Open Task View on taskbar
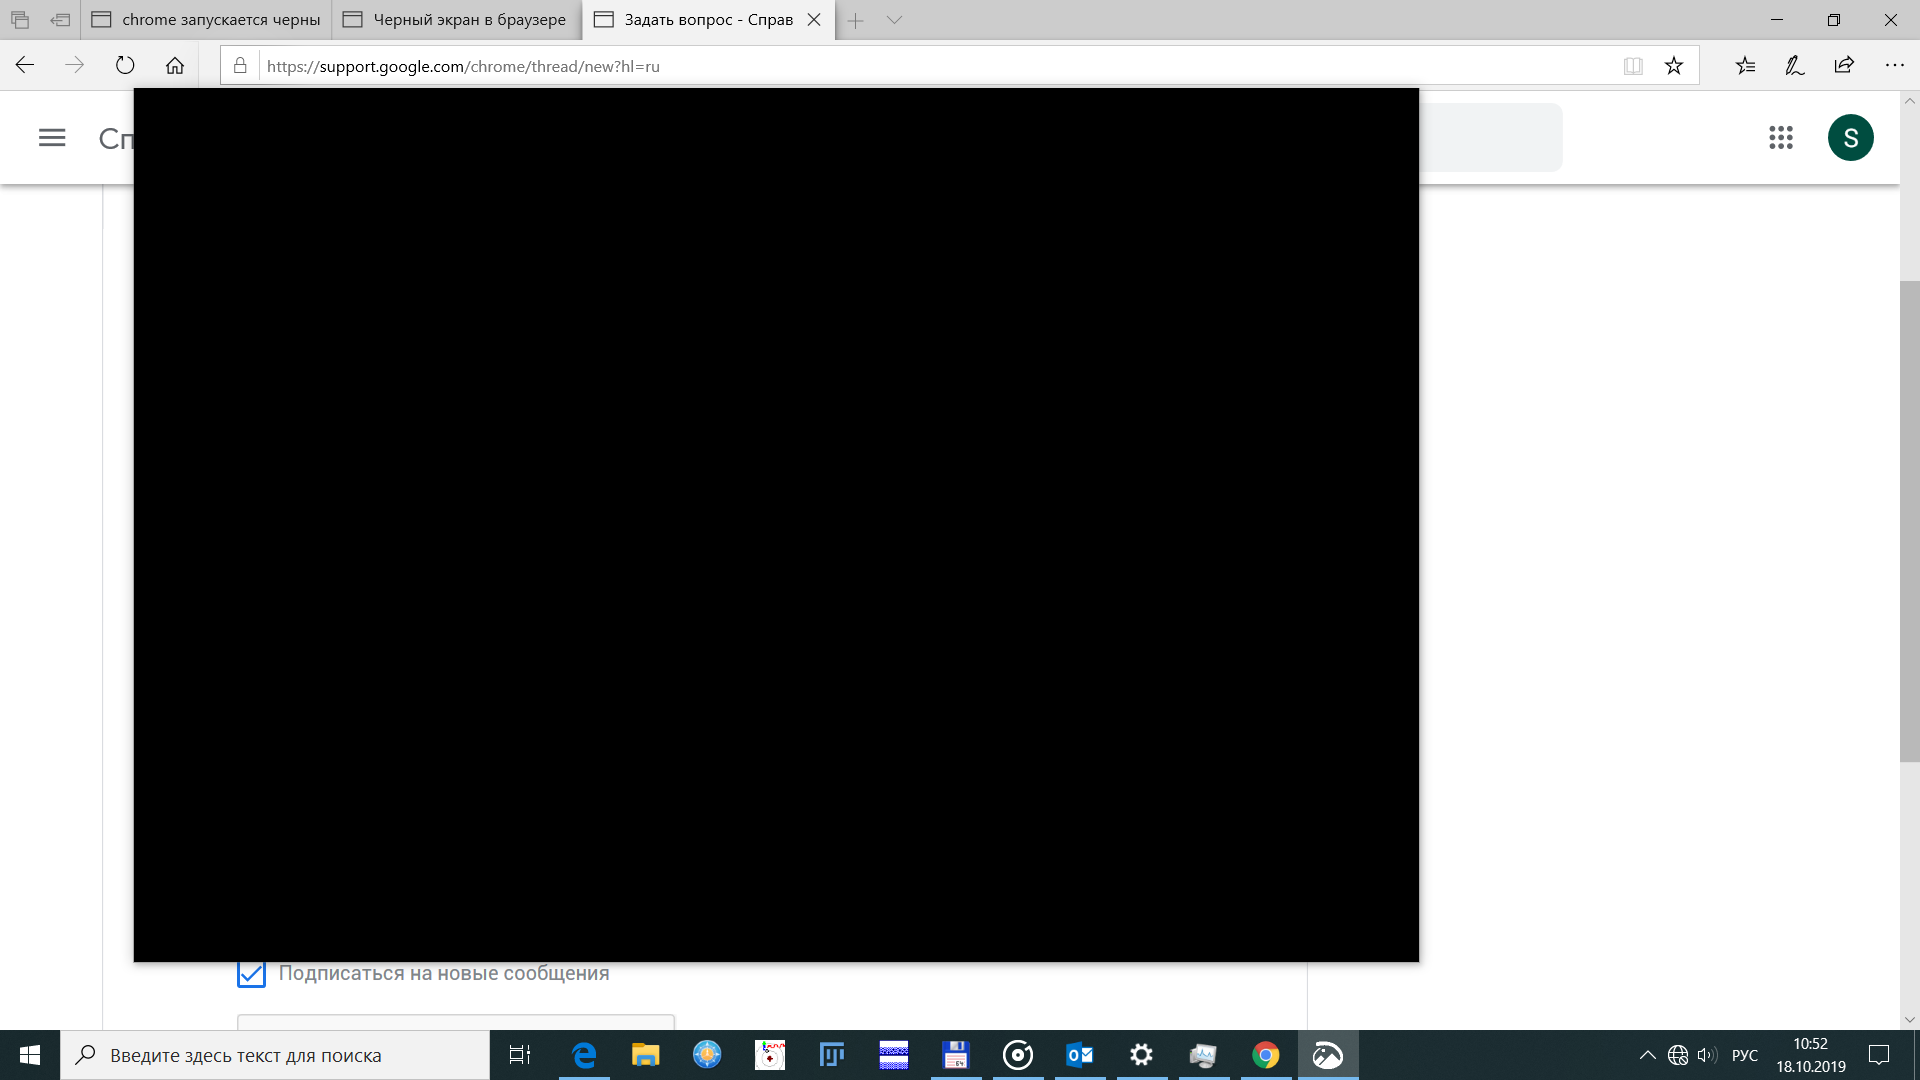Image resolution: width=1920 pixels, height=1080 pixels. click(520, 1055)
